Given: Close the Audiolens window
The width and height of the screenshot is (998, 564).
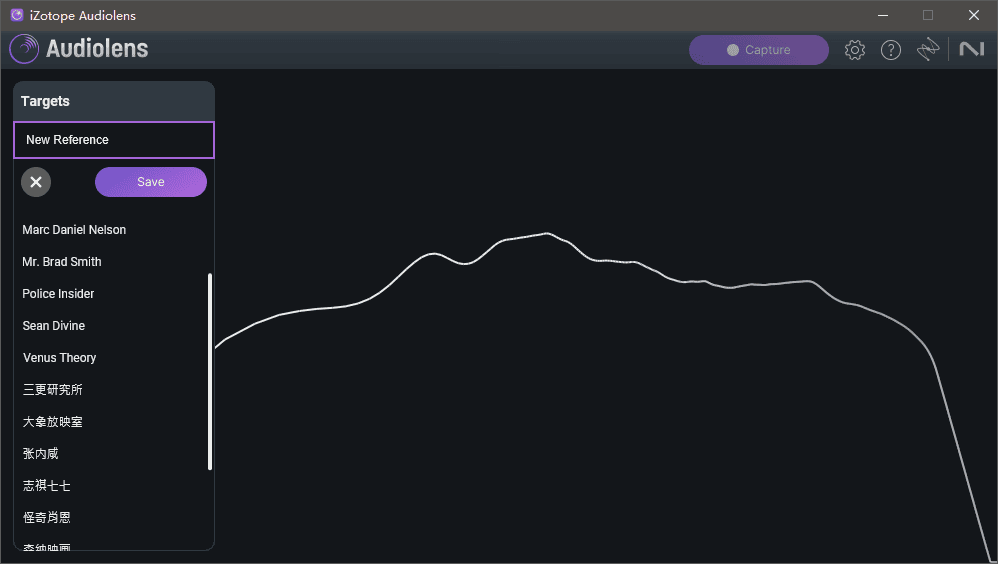Looking at the screenshot, I should point(974,15).
